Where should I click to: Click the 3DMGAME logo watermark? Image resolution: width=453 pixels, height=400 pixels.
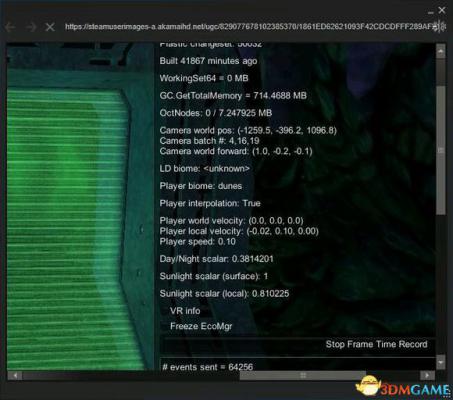[404, 387]
